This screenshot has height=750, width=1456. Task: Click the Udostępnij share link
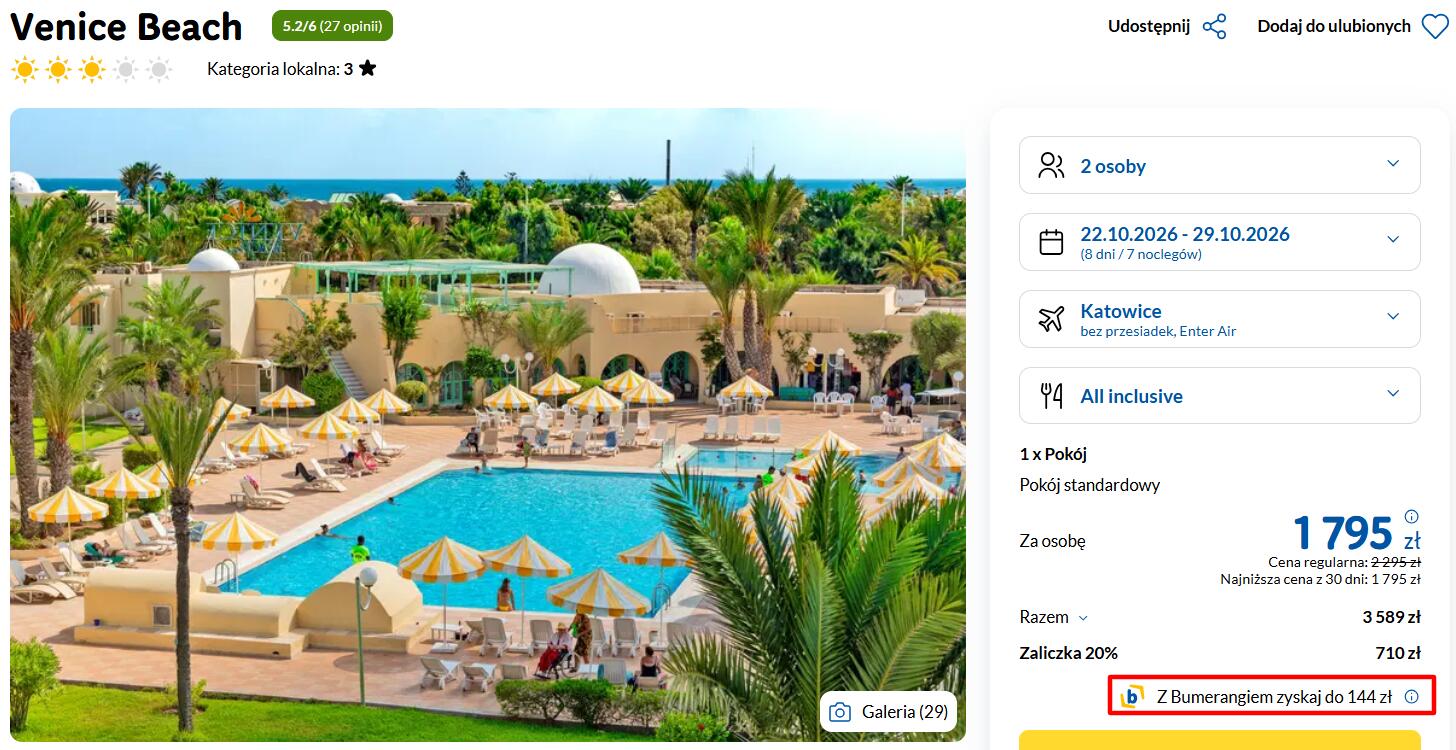pyautogui.click(x=1148, y=27)
